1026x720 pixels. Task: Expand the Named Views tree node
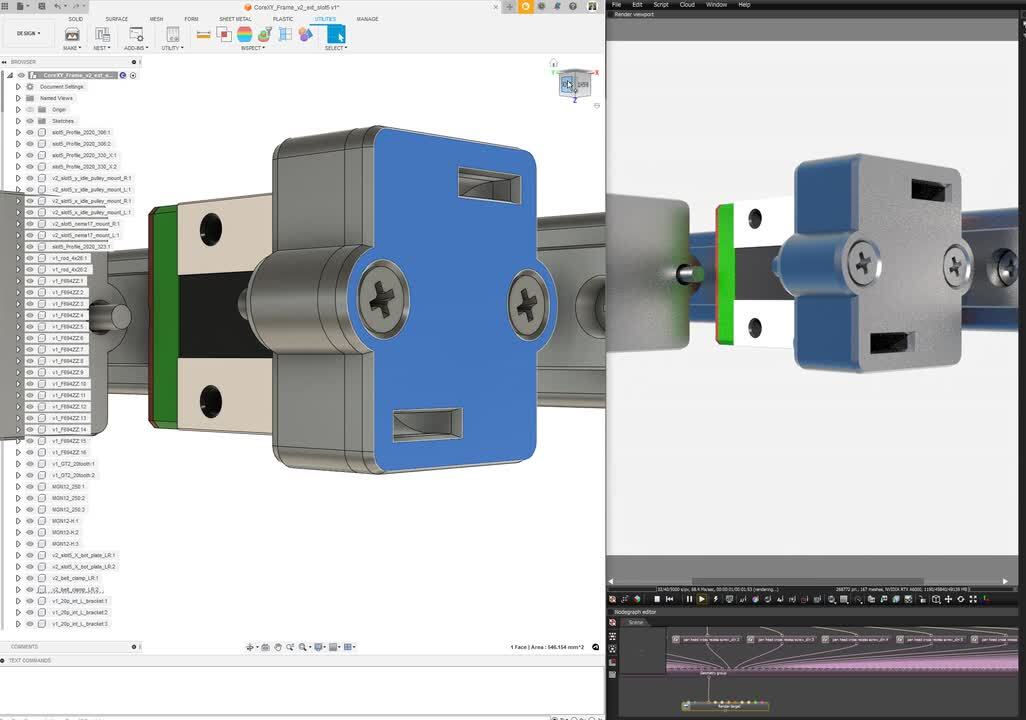coord(18,98)
